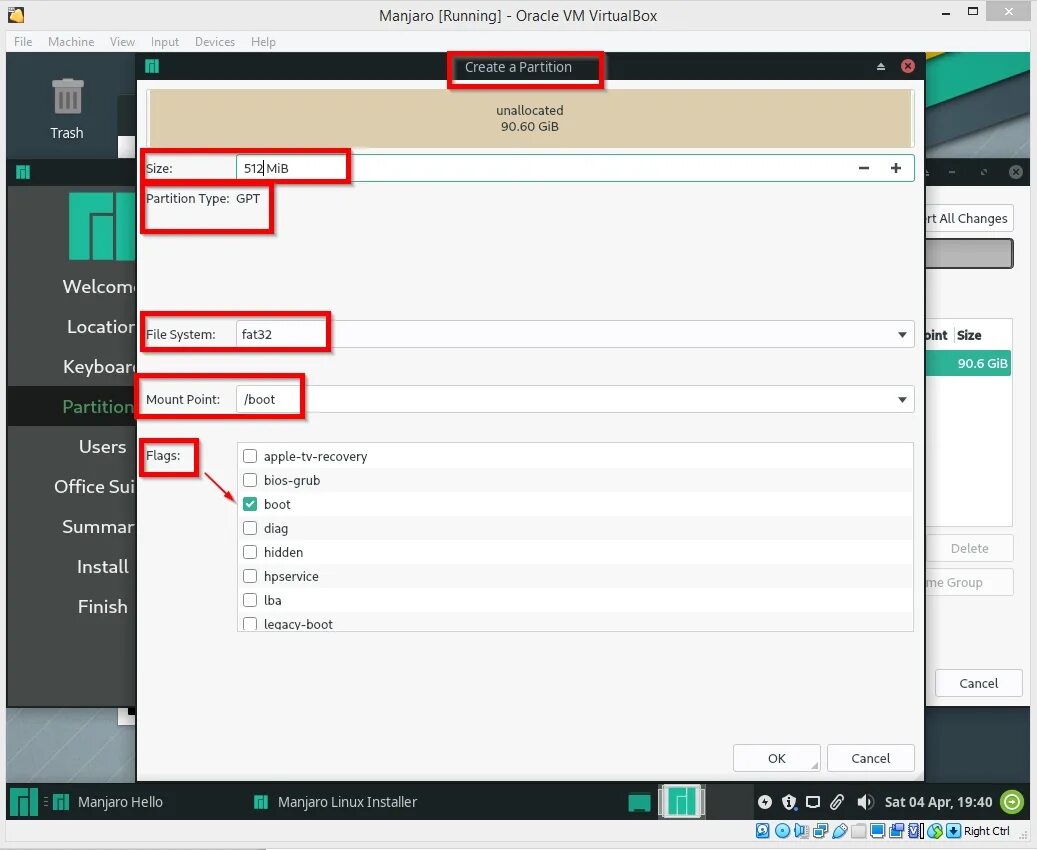Select the Finish step in installer sidebar
Viewport: 1037px width, 850px height.
(103, 607)
